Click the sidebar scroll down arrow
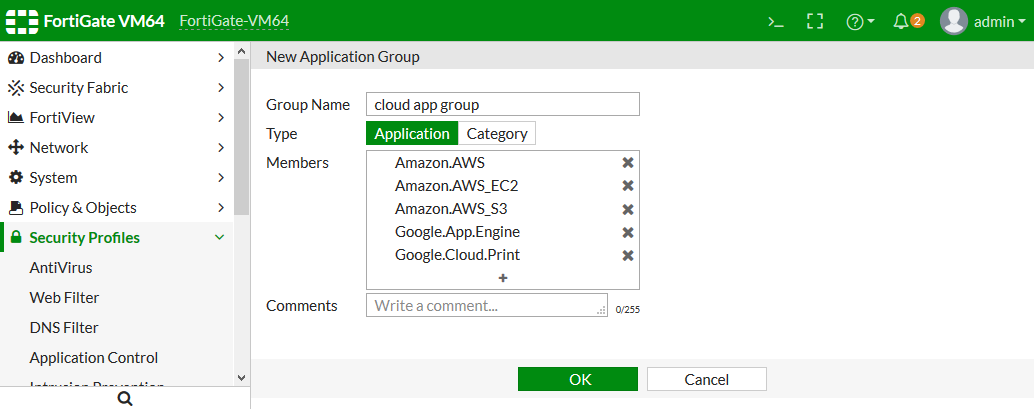Image resolution: width=1034 pixels, height=409 pixels. tap(241, 378)
